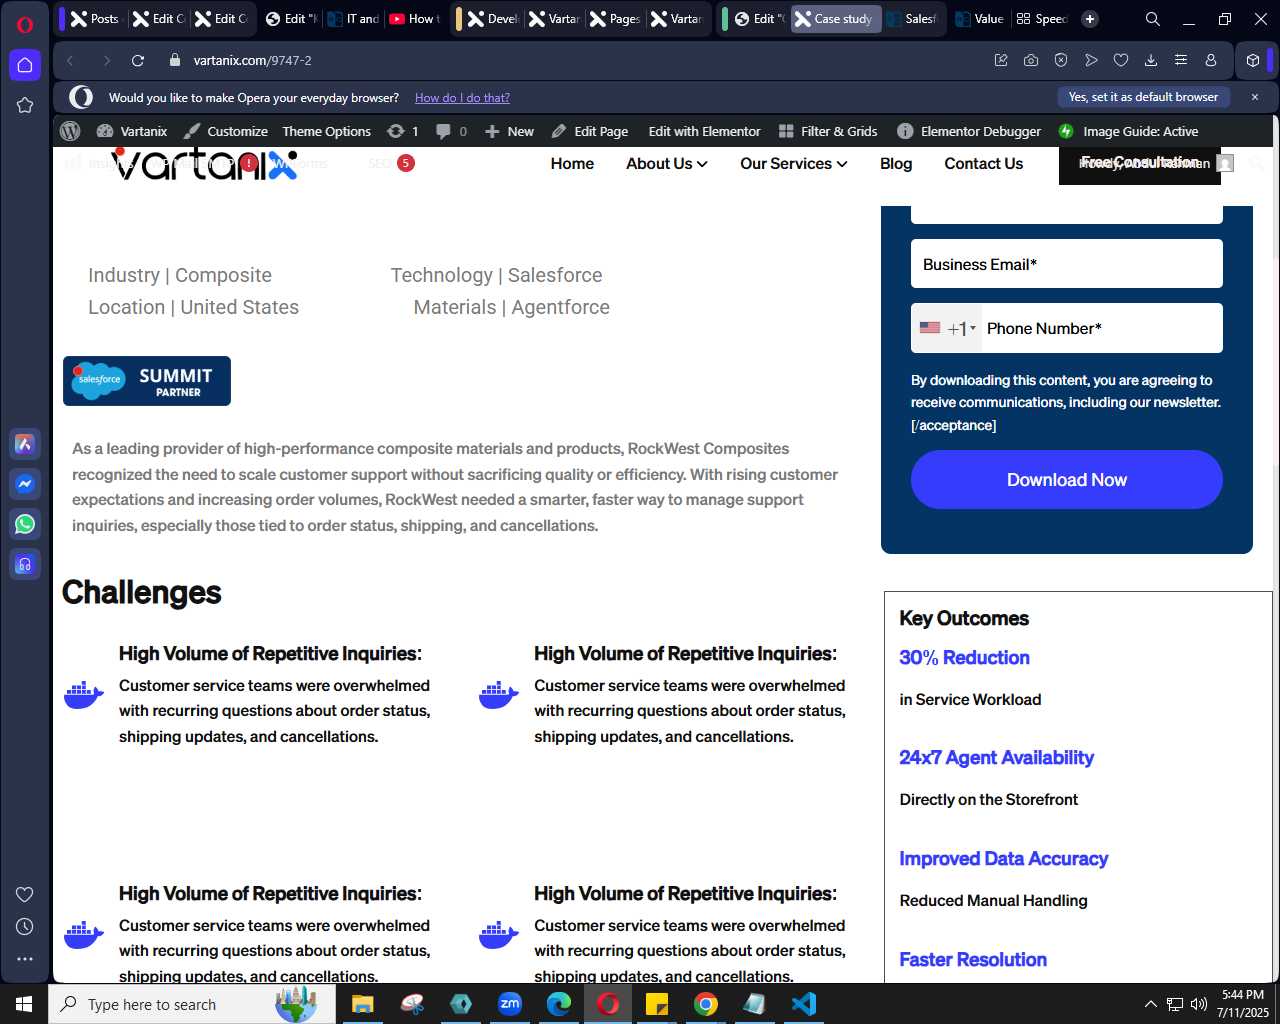The image size is (1280, 1024).
Task: Open the Opera start page home icon
Action: pos(25,65)
